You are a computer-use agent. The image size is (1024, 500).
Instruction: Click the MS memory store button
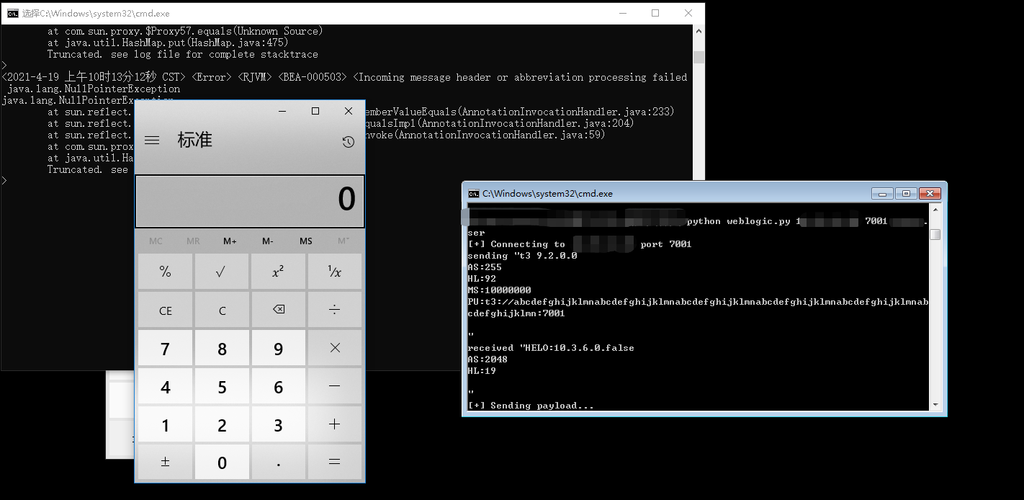[x=305, y=241]
